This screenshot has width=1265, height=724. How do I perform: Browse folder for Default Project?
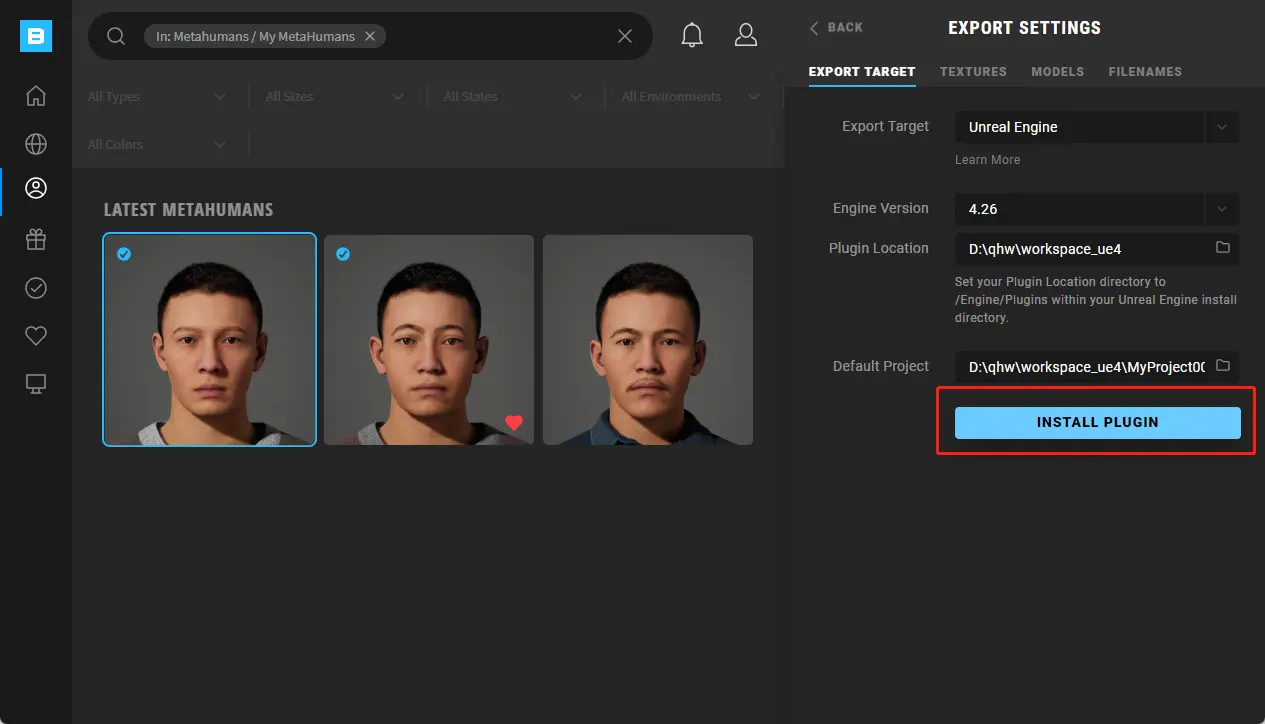pyautogui.click(x=1222, y=366)
